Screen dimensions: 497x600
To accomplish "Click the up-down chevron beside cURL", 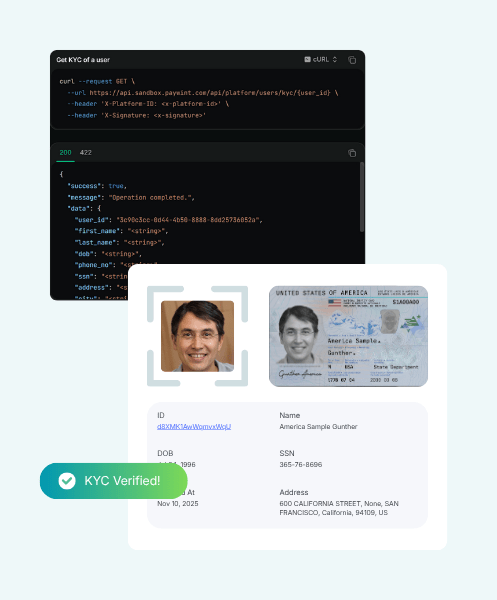I will click(335, 59).
